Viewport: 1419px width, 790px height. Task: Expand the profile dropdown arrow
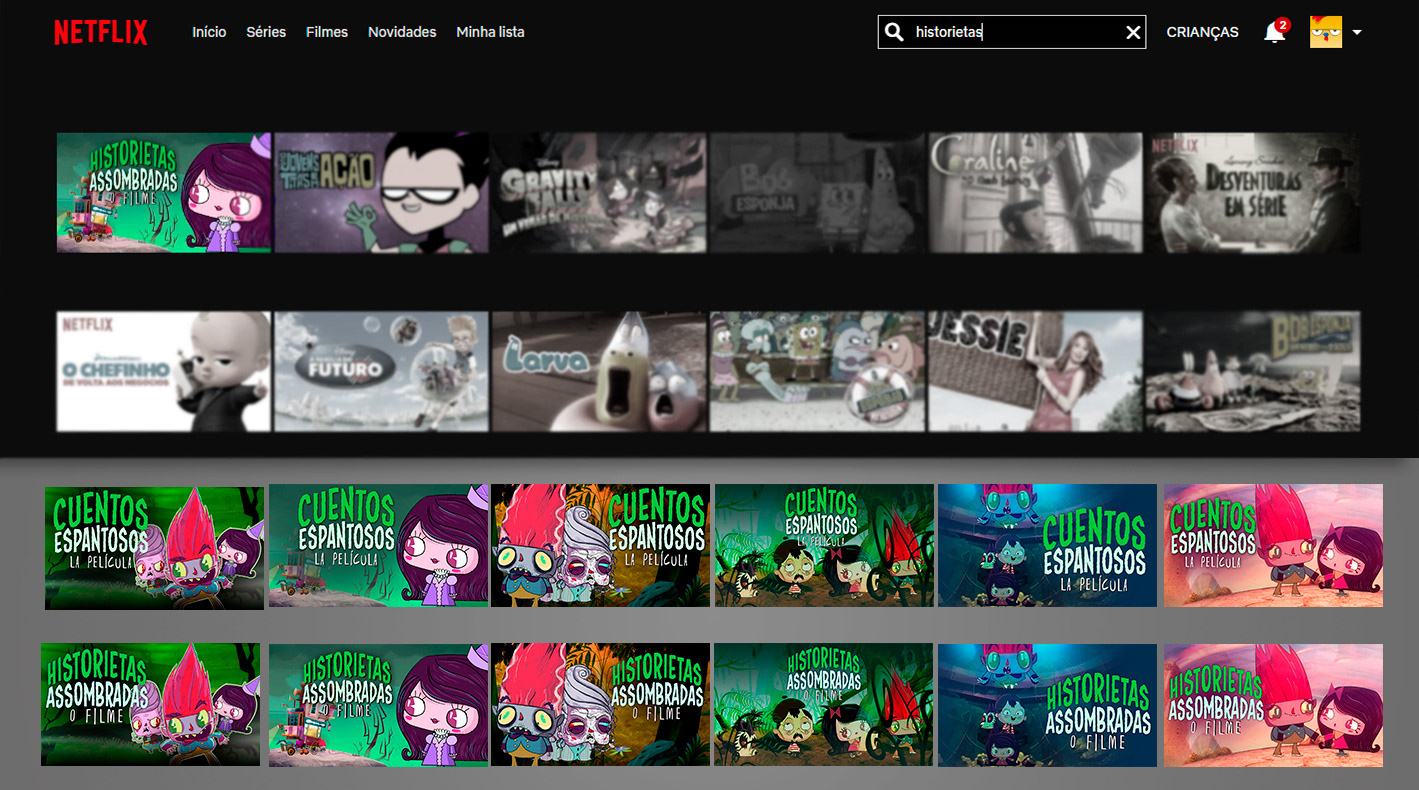(1357, 32)
